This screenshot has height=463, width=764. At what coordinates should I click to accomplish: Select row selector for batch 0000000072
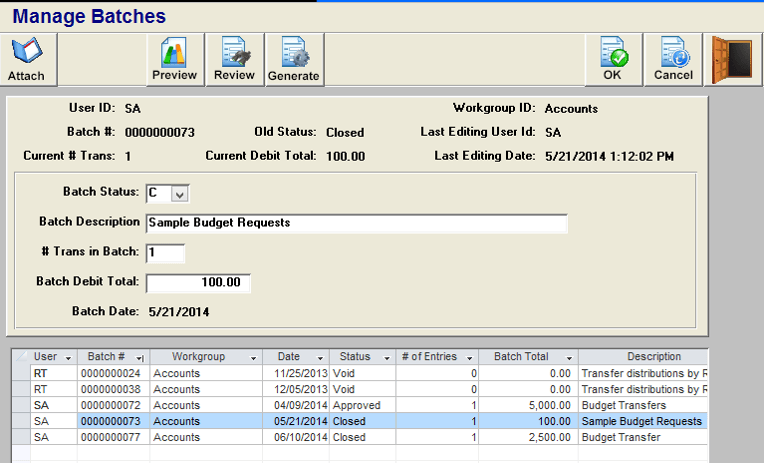21,405
